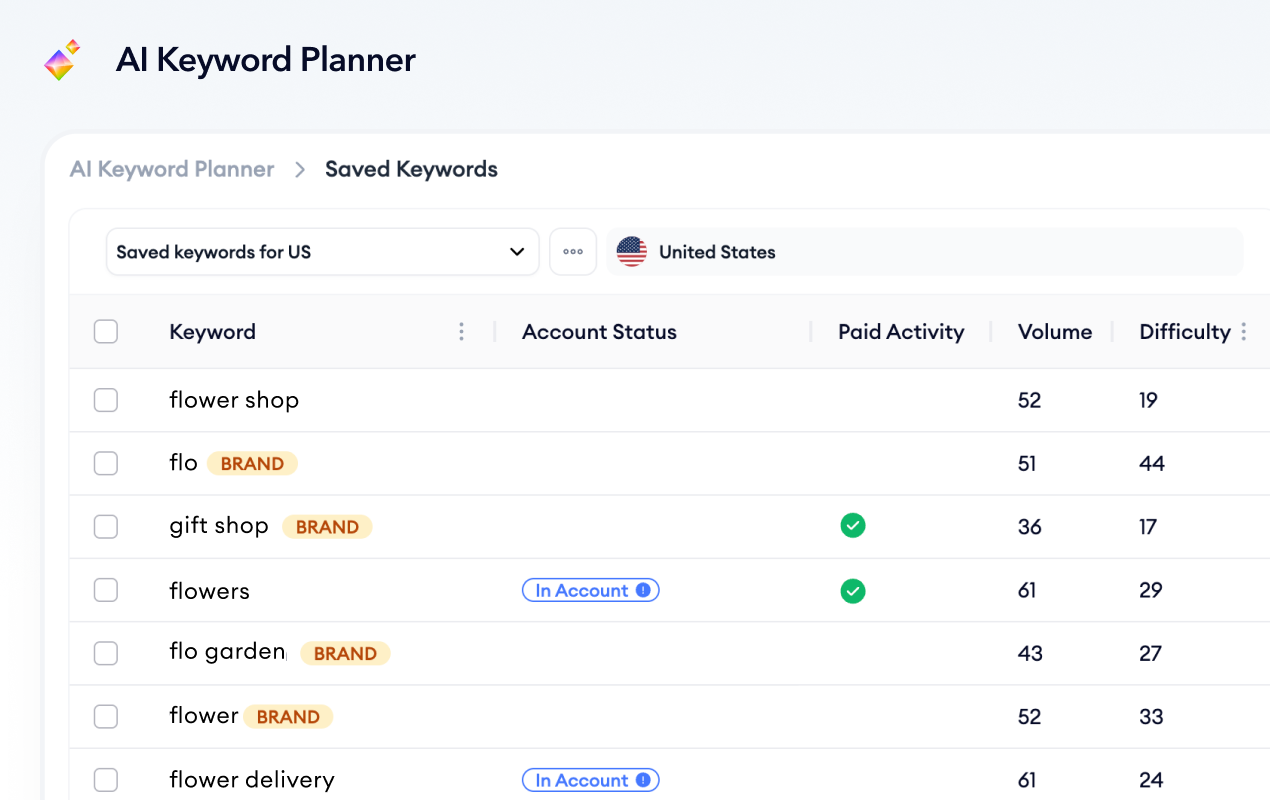The height and width of the screenshot is (800, 1270).
Task: Click difficulty value 27 for flo garden
Action: coord(1151,653)
